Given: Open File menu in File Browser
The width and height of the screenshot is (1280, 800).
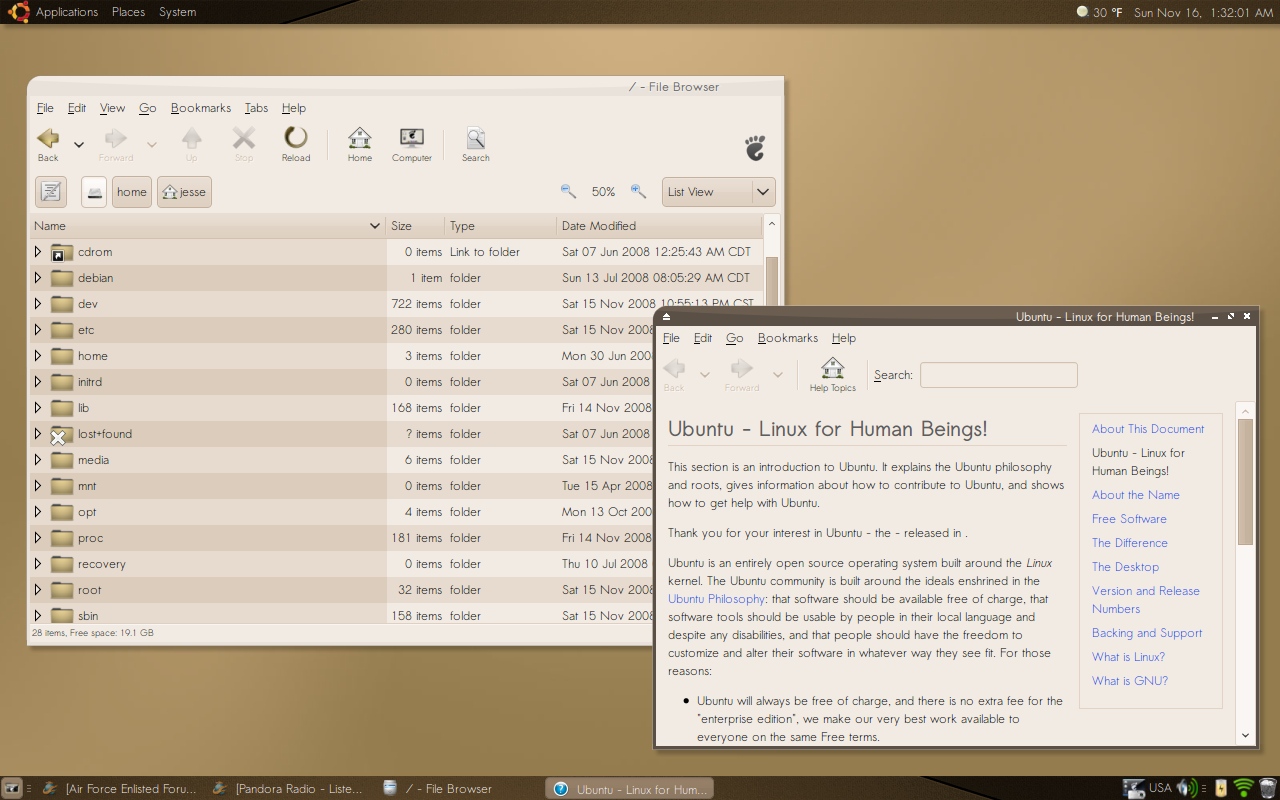Looking at the screenshot, I should 45,108.
